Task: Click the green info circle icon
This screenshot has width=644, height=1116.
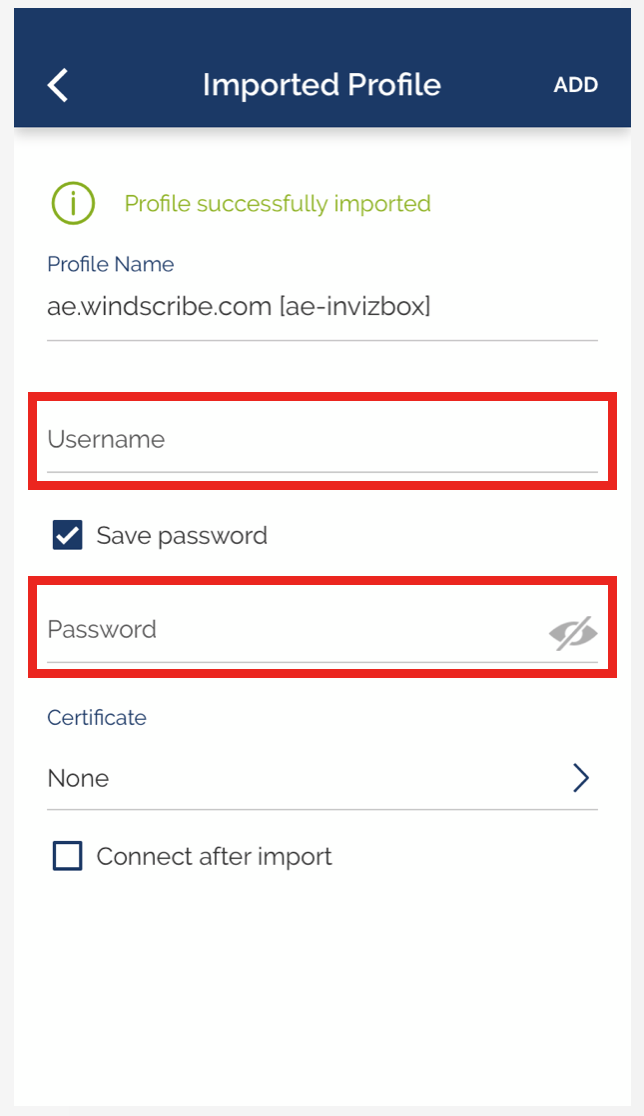Action: [x=73, y=204]
